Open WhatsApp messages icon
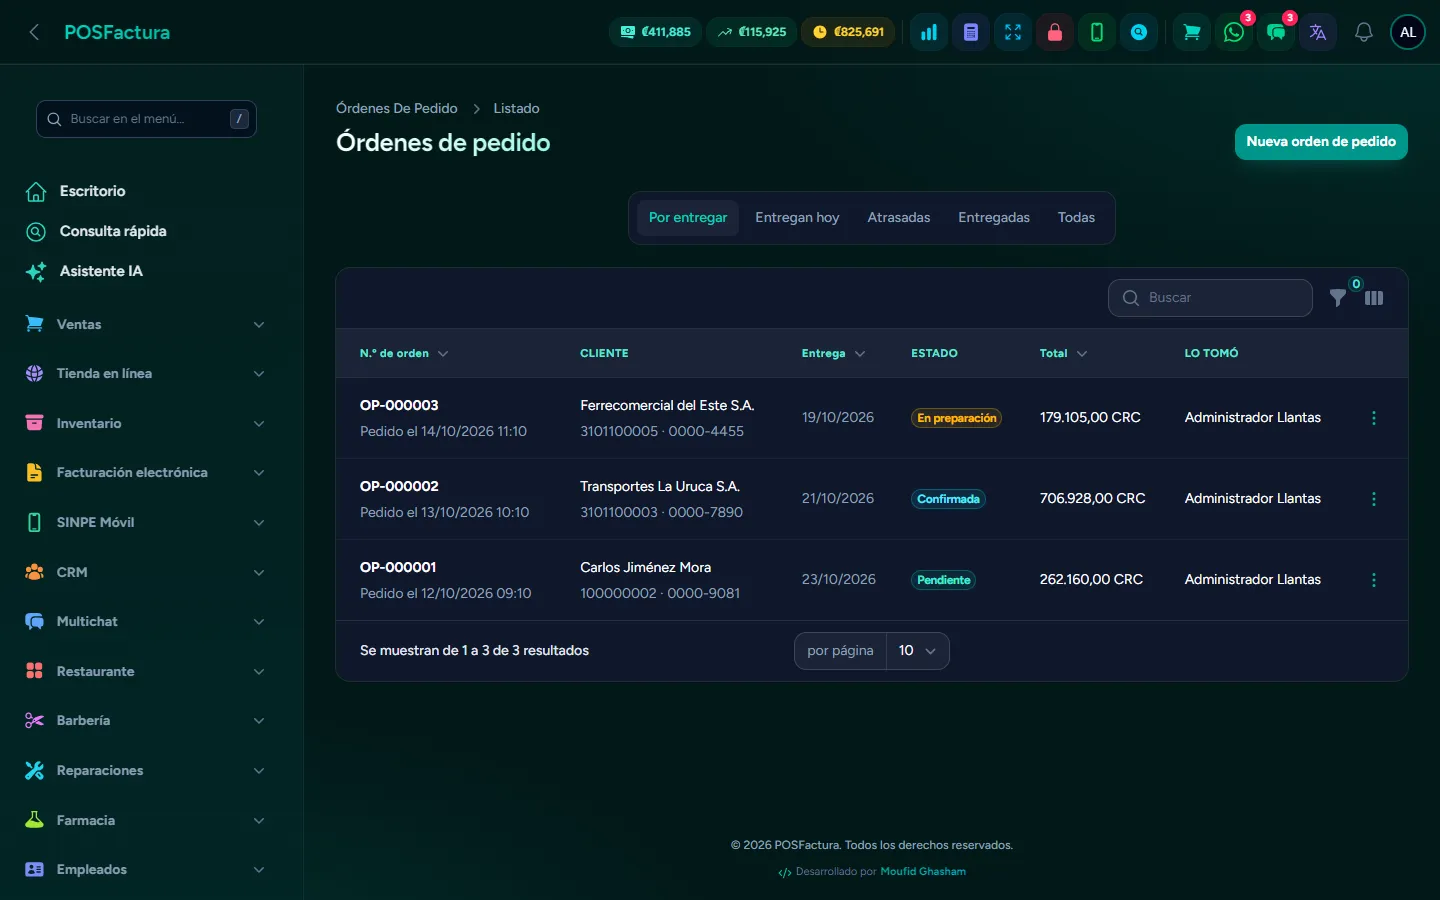Screen dimensions: 1440x900 point(1234,32)
